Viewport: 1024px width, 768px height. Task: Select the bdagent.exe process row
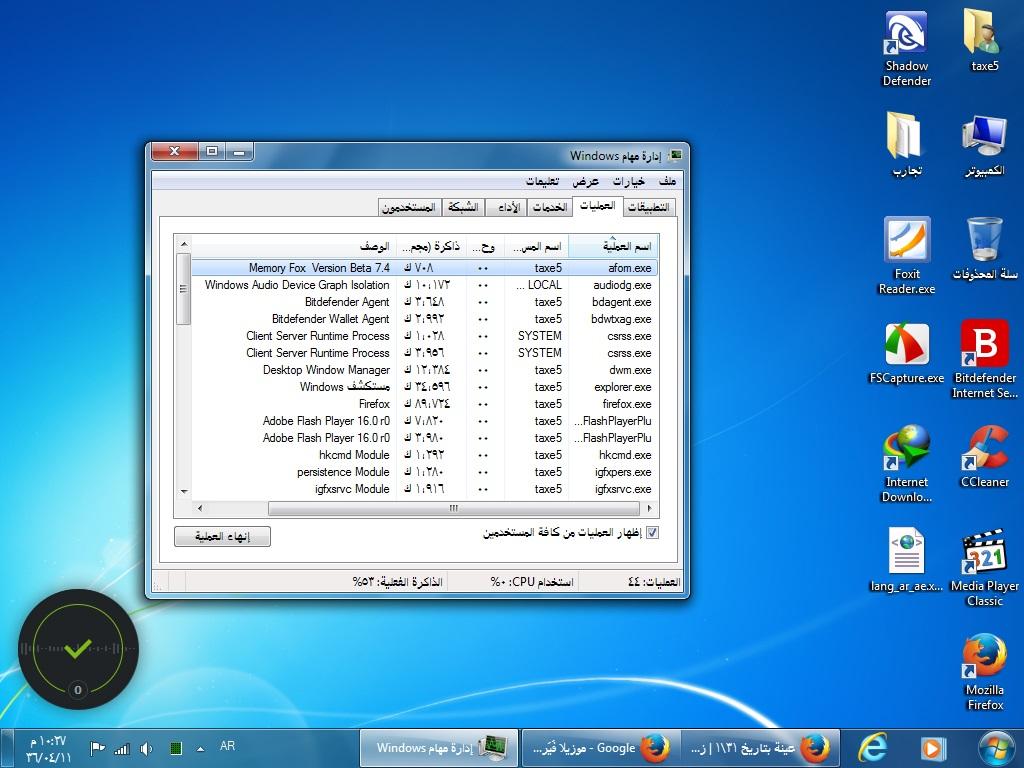tap(424, 302)
